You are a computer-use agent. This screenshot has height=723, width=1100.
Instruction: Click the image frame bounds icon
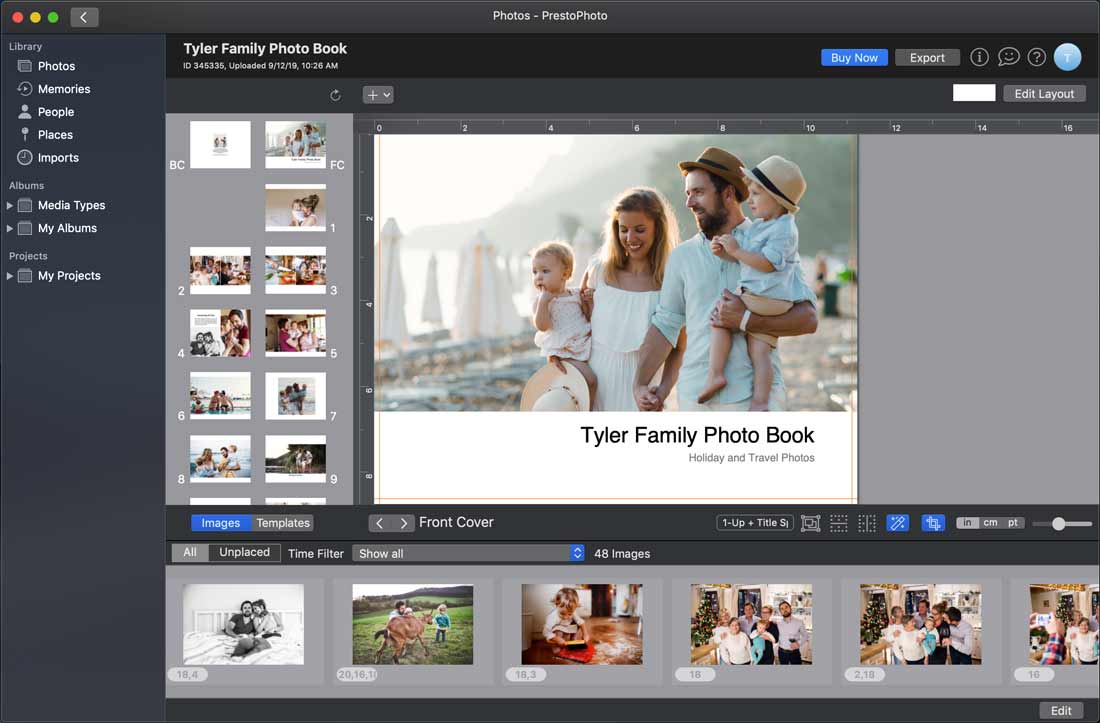pos(810,523)
